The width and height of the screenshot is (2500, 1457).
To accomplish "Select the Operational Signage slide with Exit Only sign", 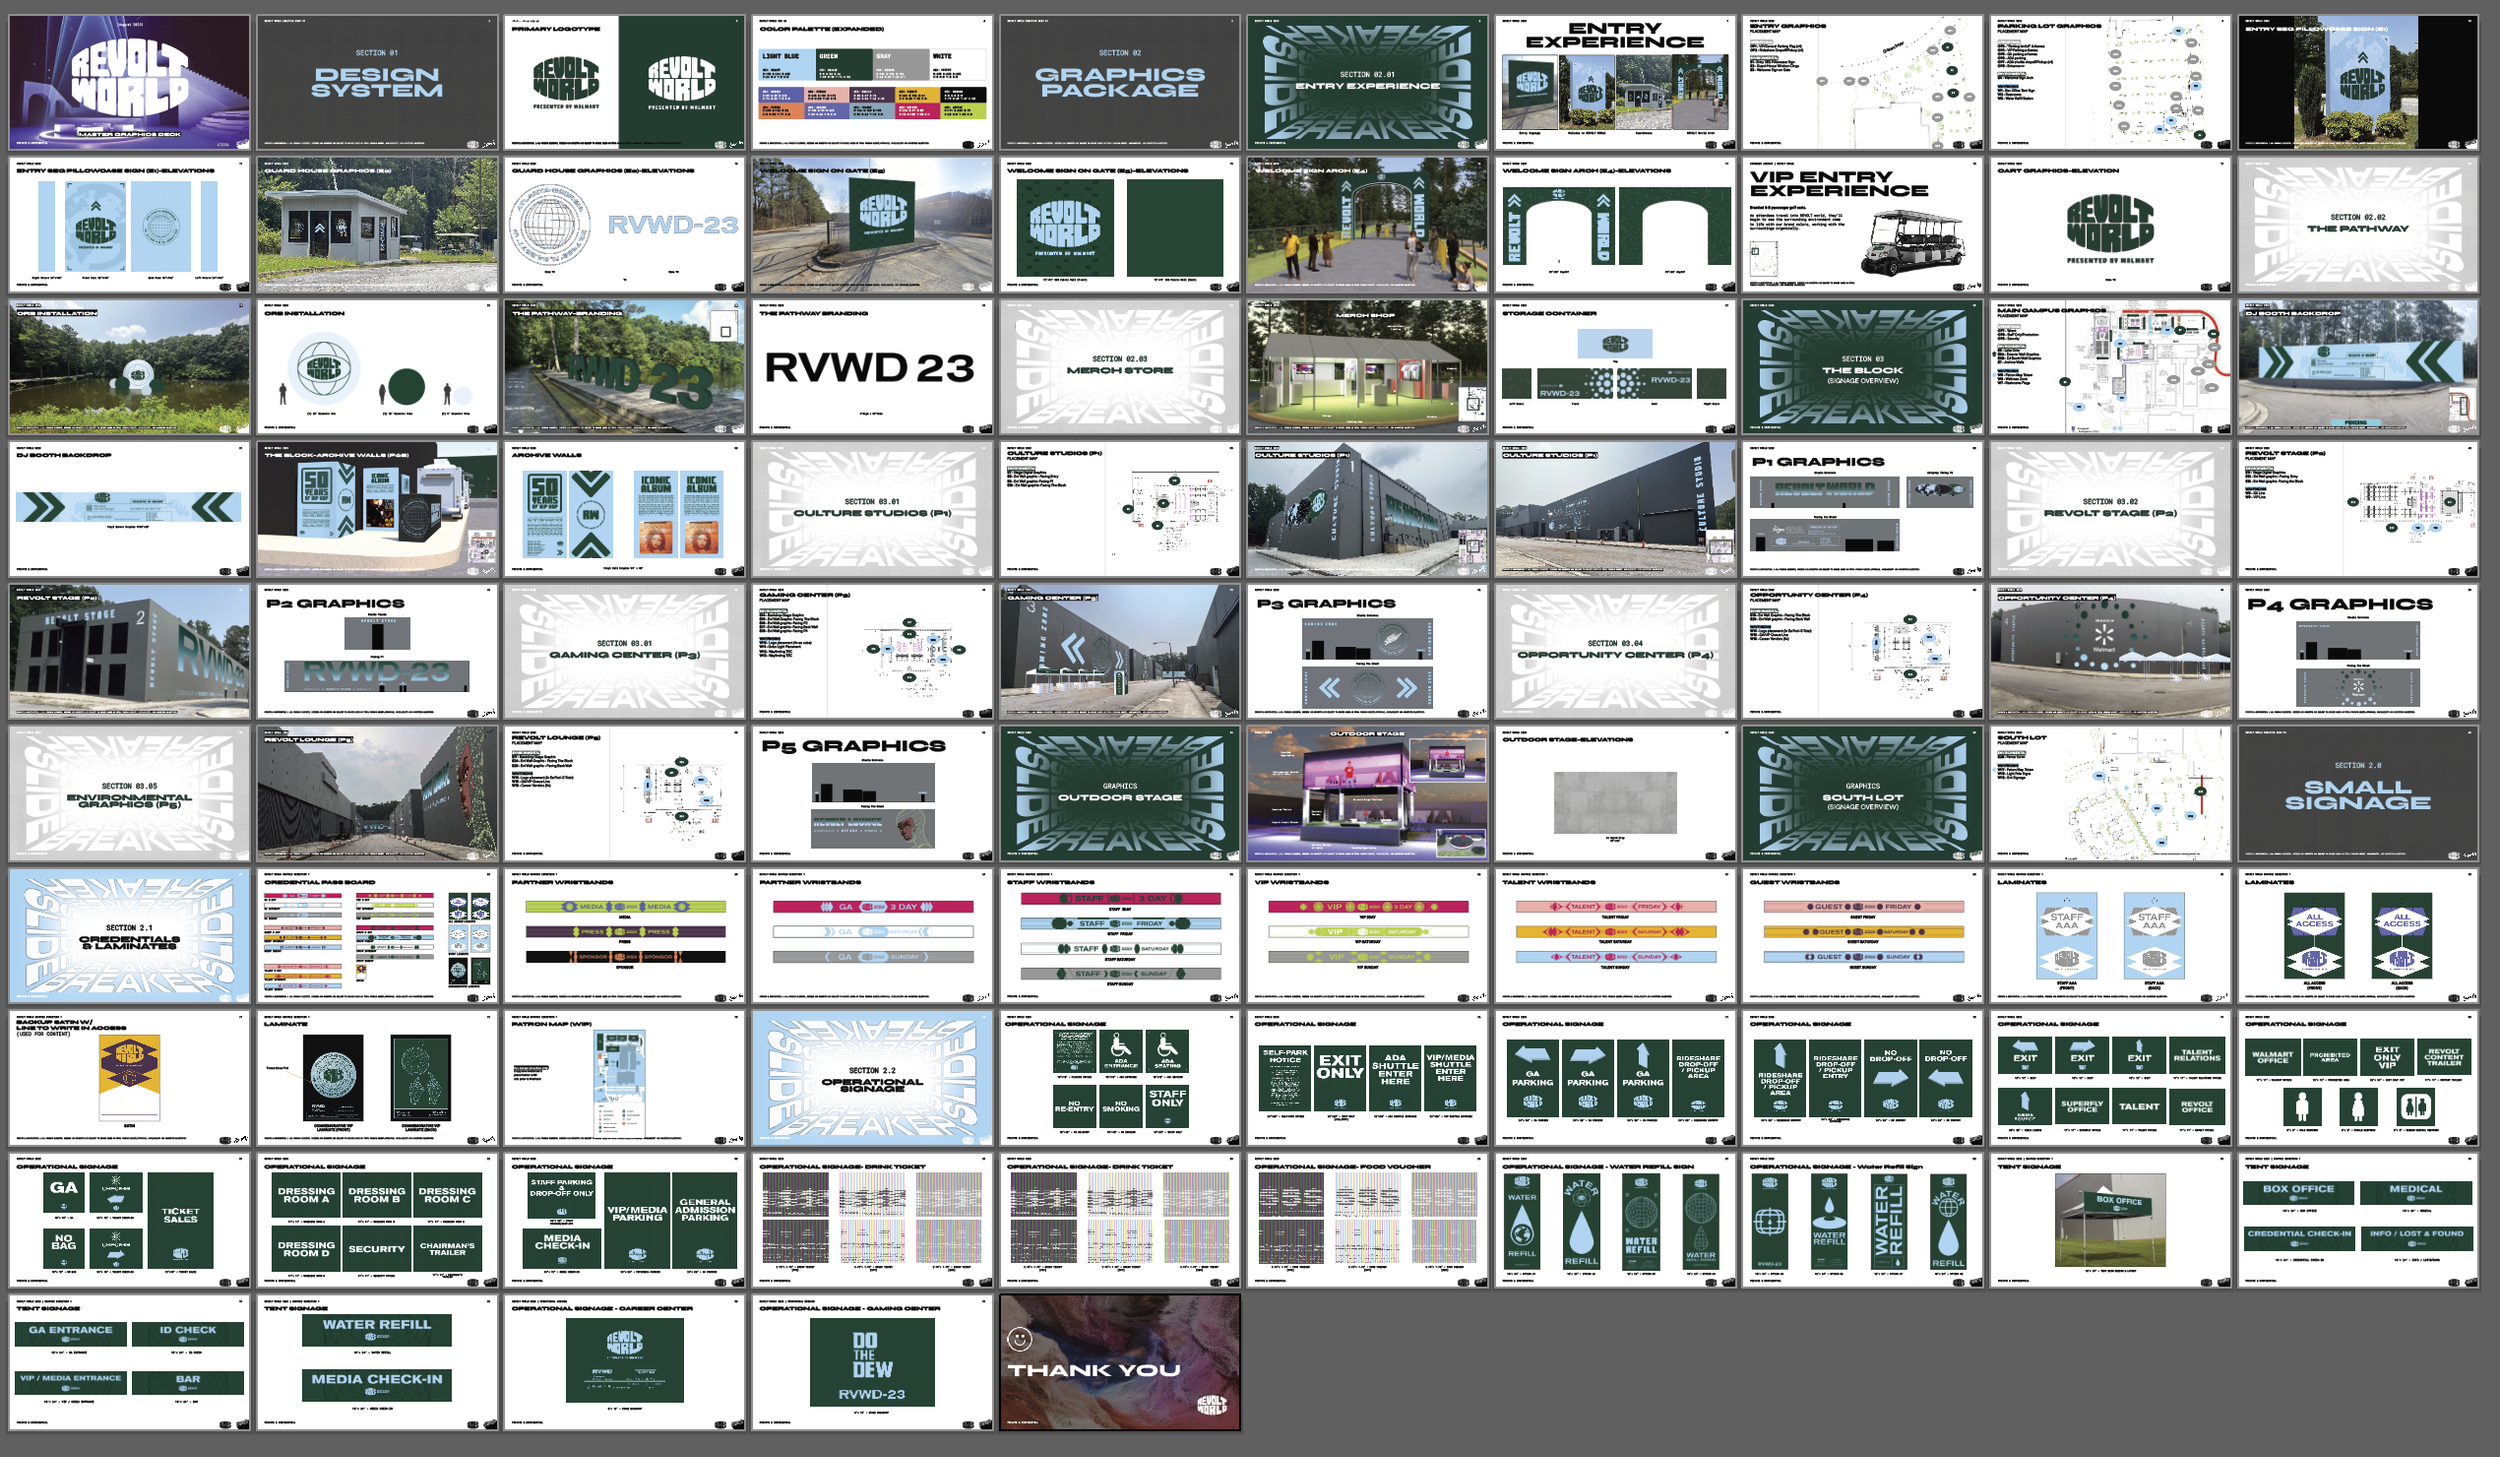I will pyautogui.click(x=1367, y=1078).
